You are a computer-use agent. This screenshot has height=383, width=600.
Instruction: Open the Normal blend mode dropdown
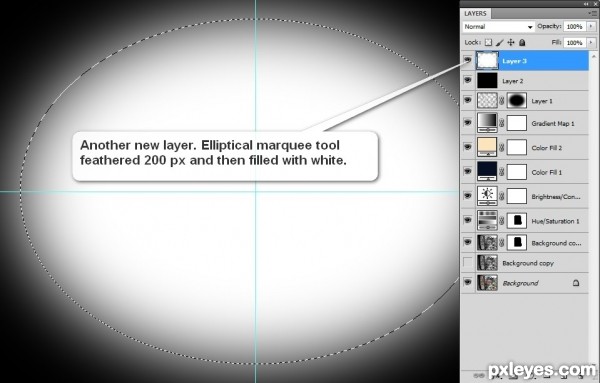tap(498, 27)
